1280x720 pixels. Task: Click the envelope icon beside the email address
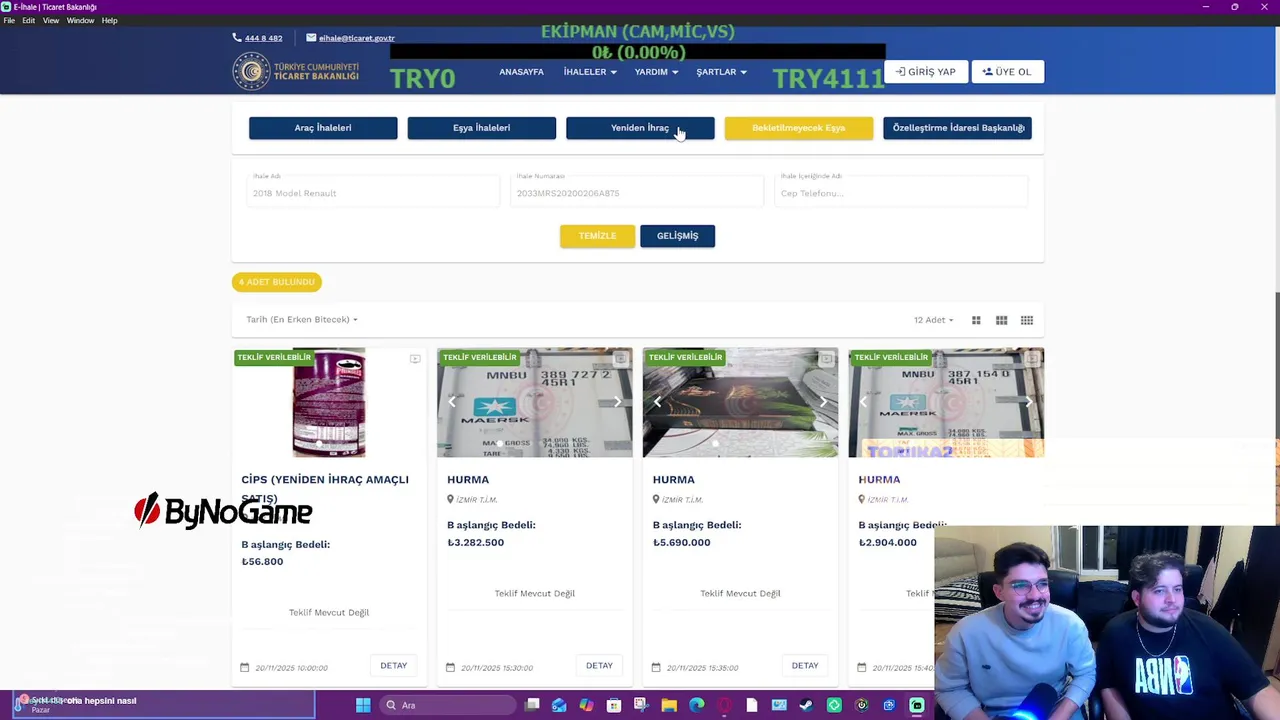(311, 38)
